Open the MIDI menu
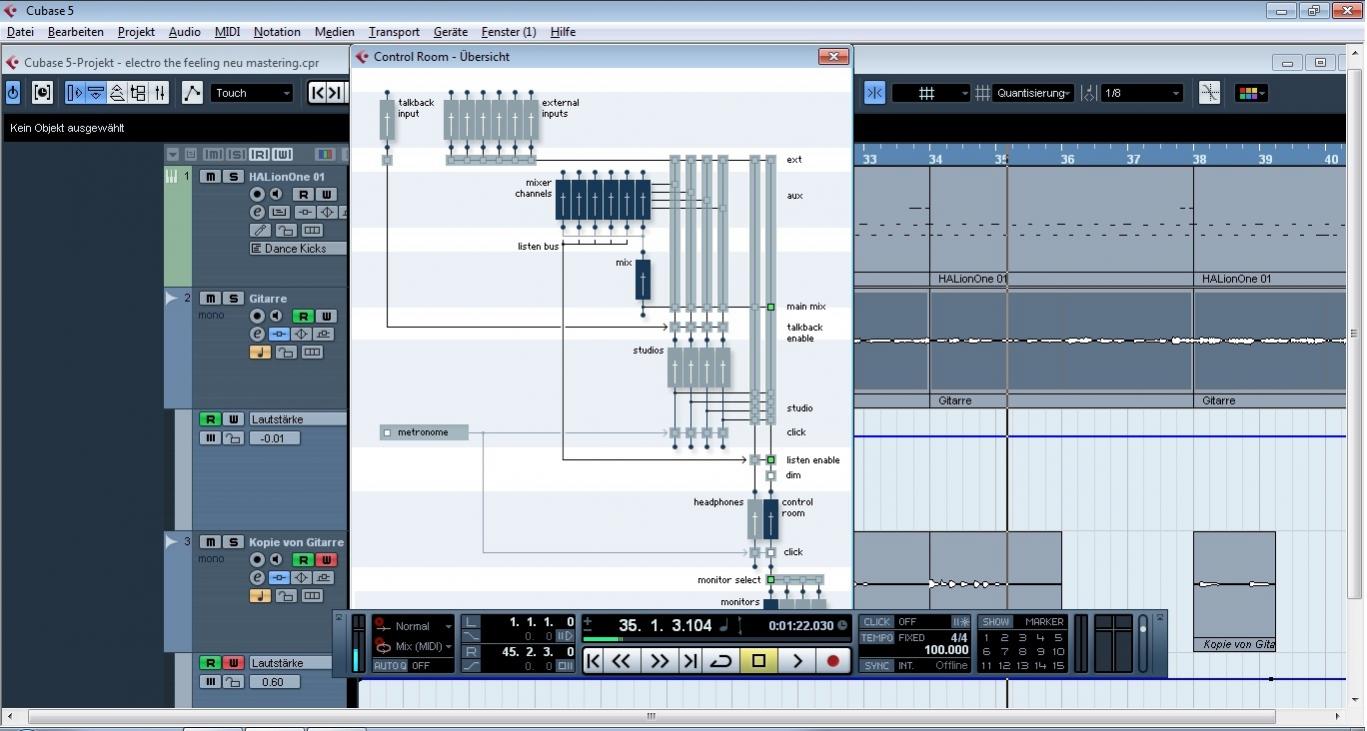Viewport: 1367px width, 731px height. pos(228,32)
